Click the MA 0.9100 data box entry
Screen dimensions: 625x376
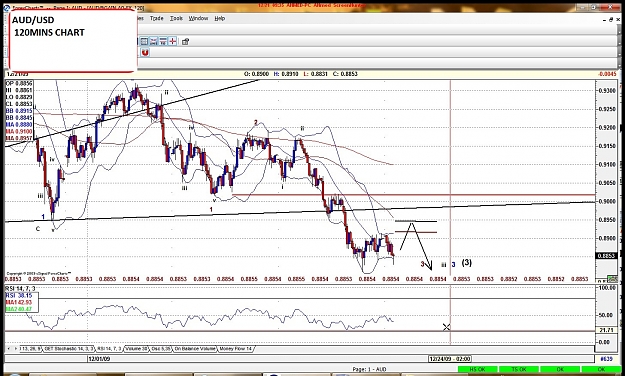point(19,131)
